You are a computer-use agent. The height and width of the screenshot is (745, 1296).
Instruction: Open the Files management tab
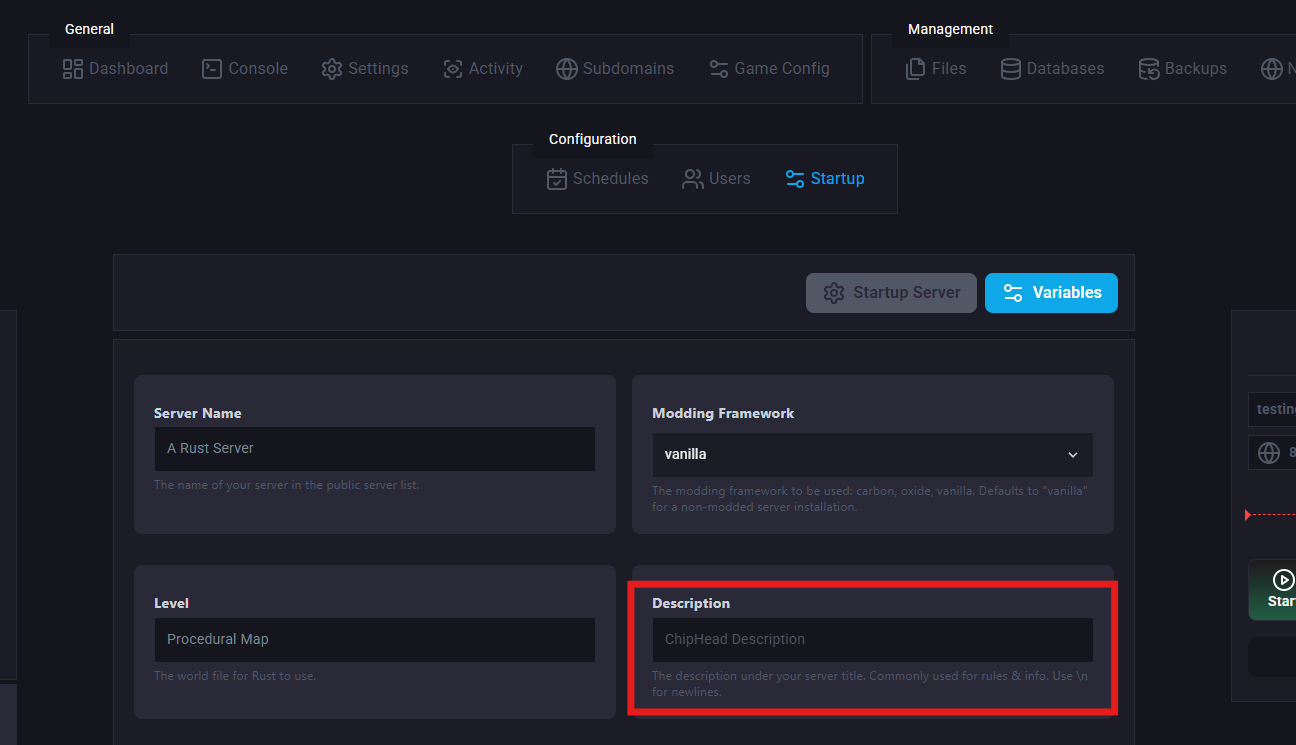click(x=935, y=69)
